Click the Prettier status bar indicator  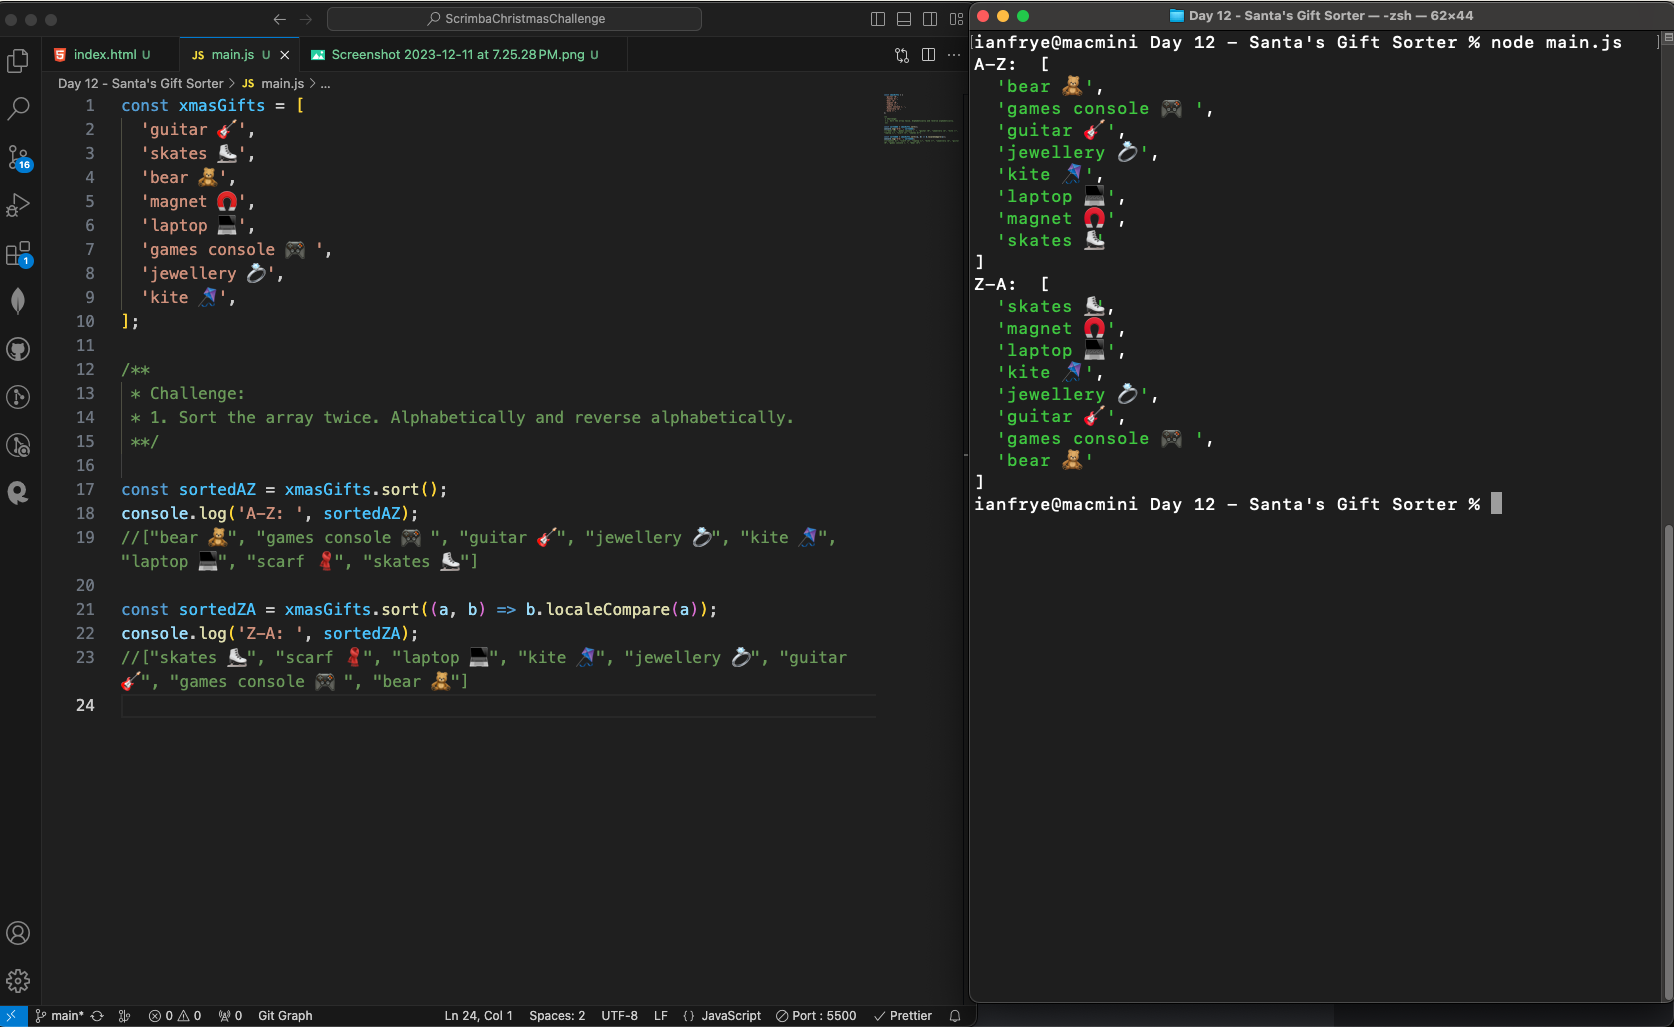pos(903,1015)
